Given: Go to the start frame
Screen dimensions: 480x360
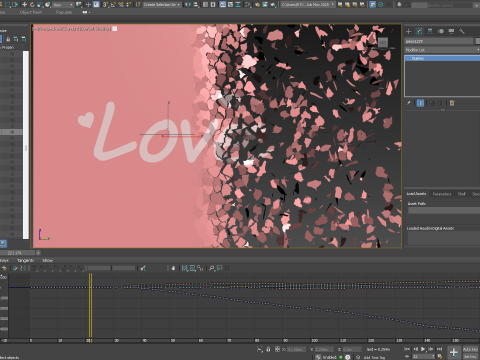Looking at the screenshot, I should (x=407, y=349).
